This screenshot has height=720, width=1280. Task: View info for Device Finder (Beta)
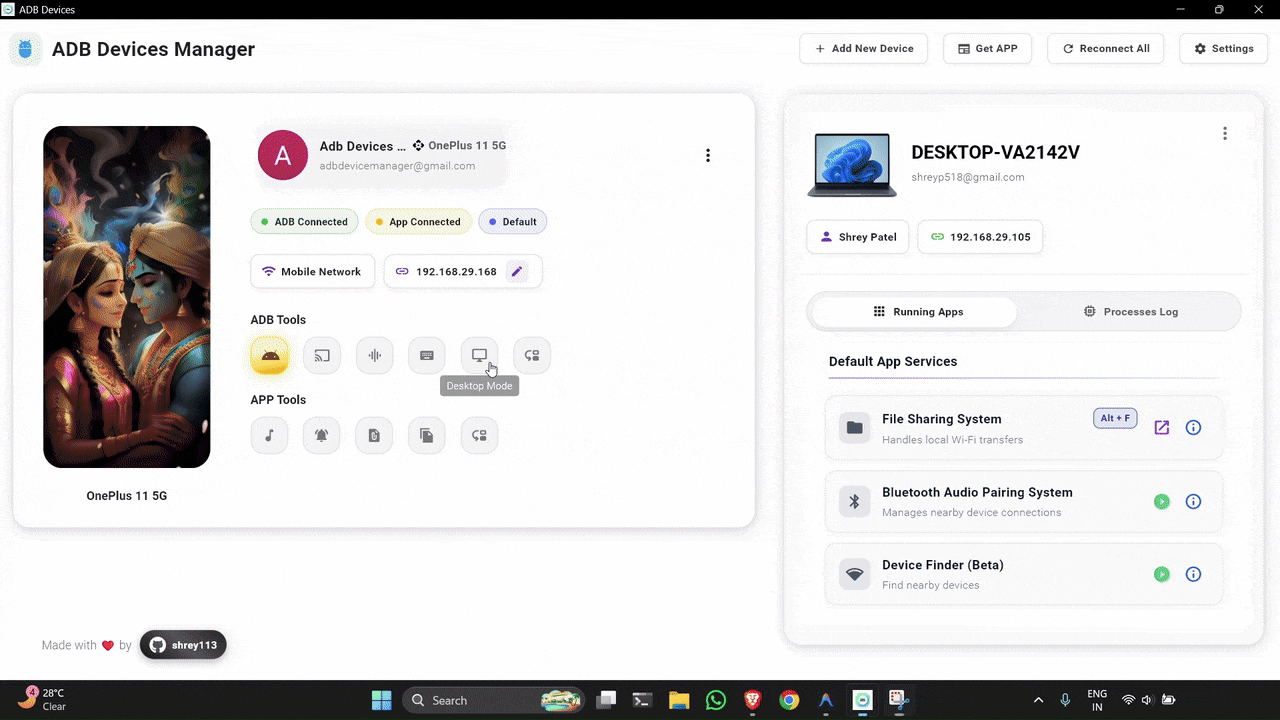1193,574
